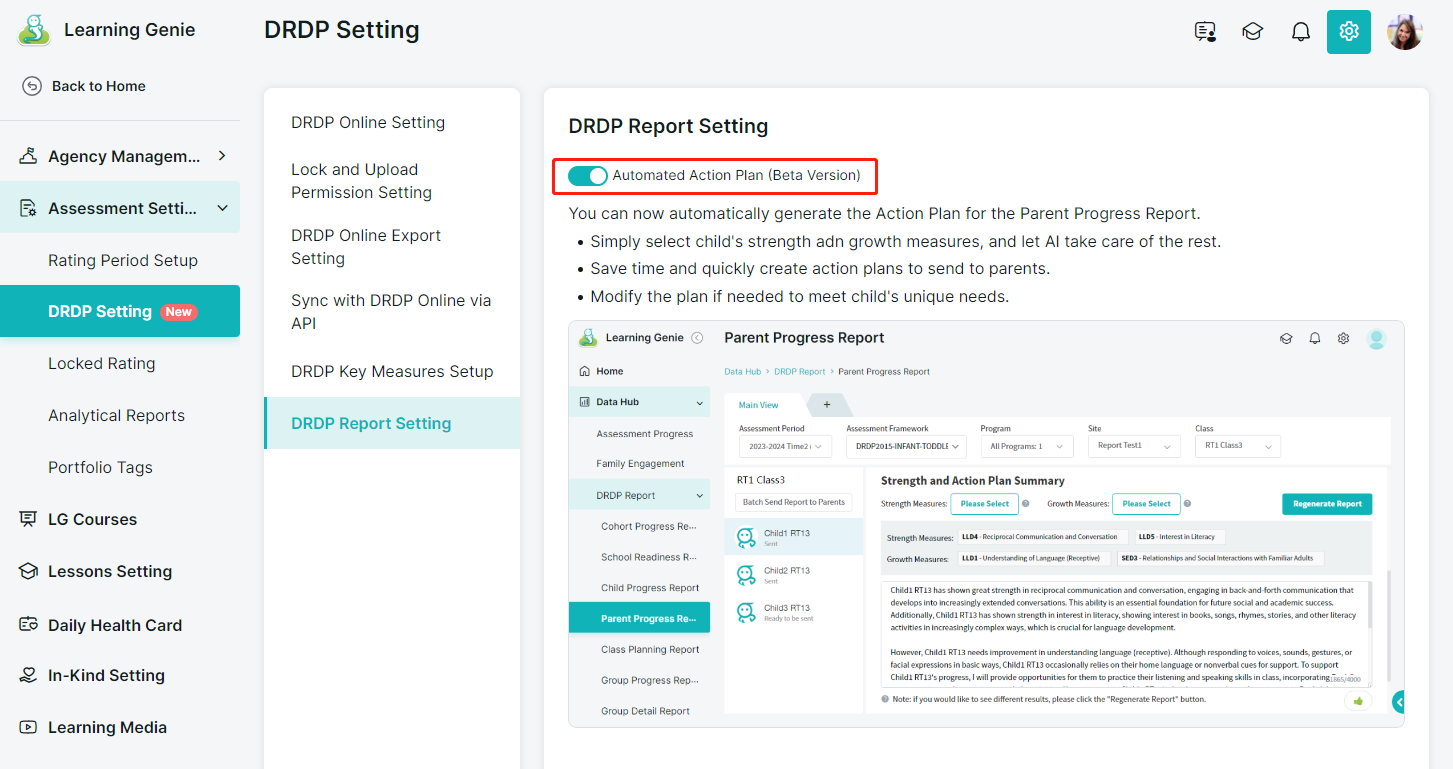The width and height of the screenshot is (1453, 769).
Task: Click the Parent Progress Report preview image
Action: (985, 523)
